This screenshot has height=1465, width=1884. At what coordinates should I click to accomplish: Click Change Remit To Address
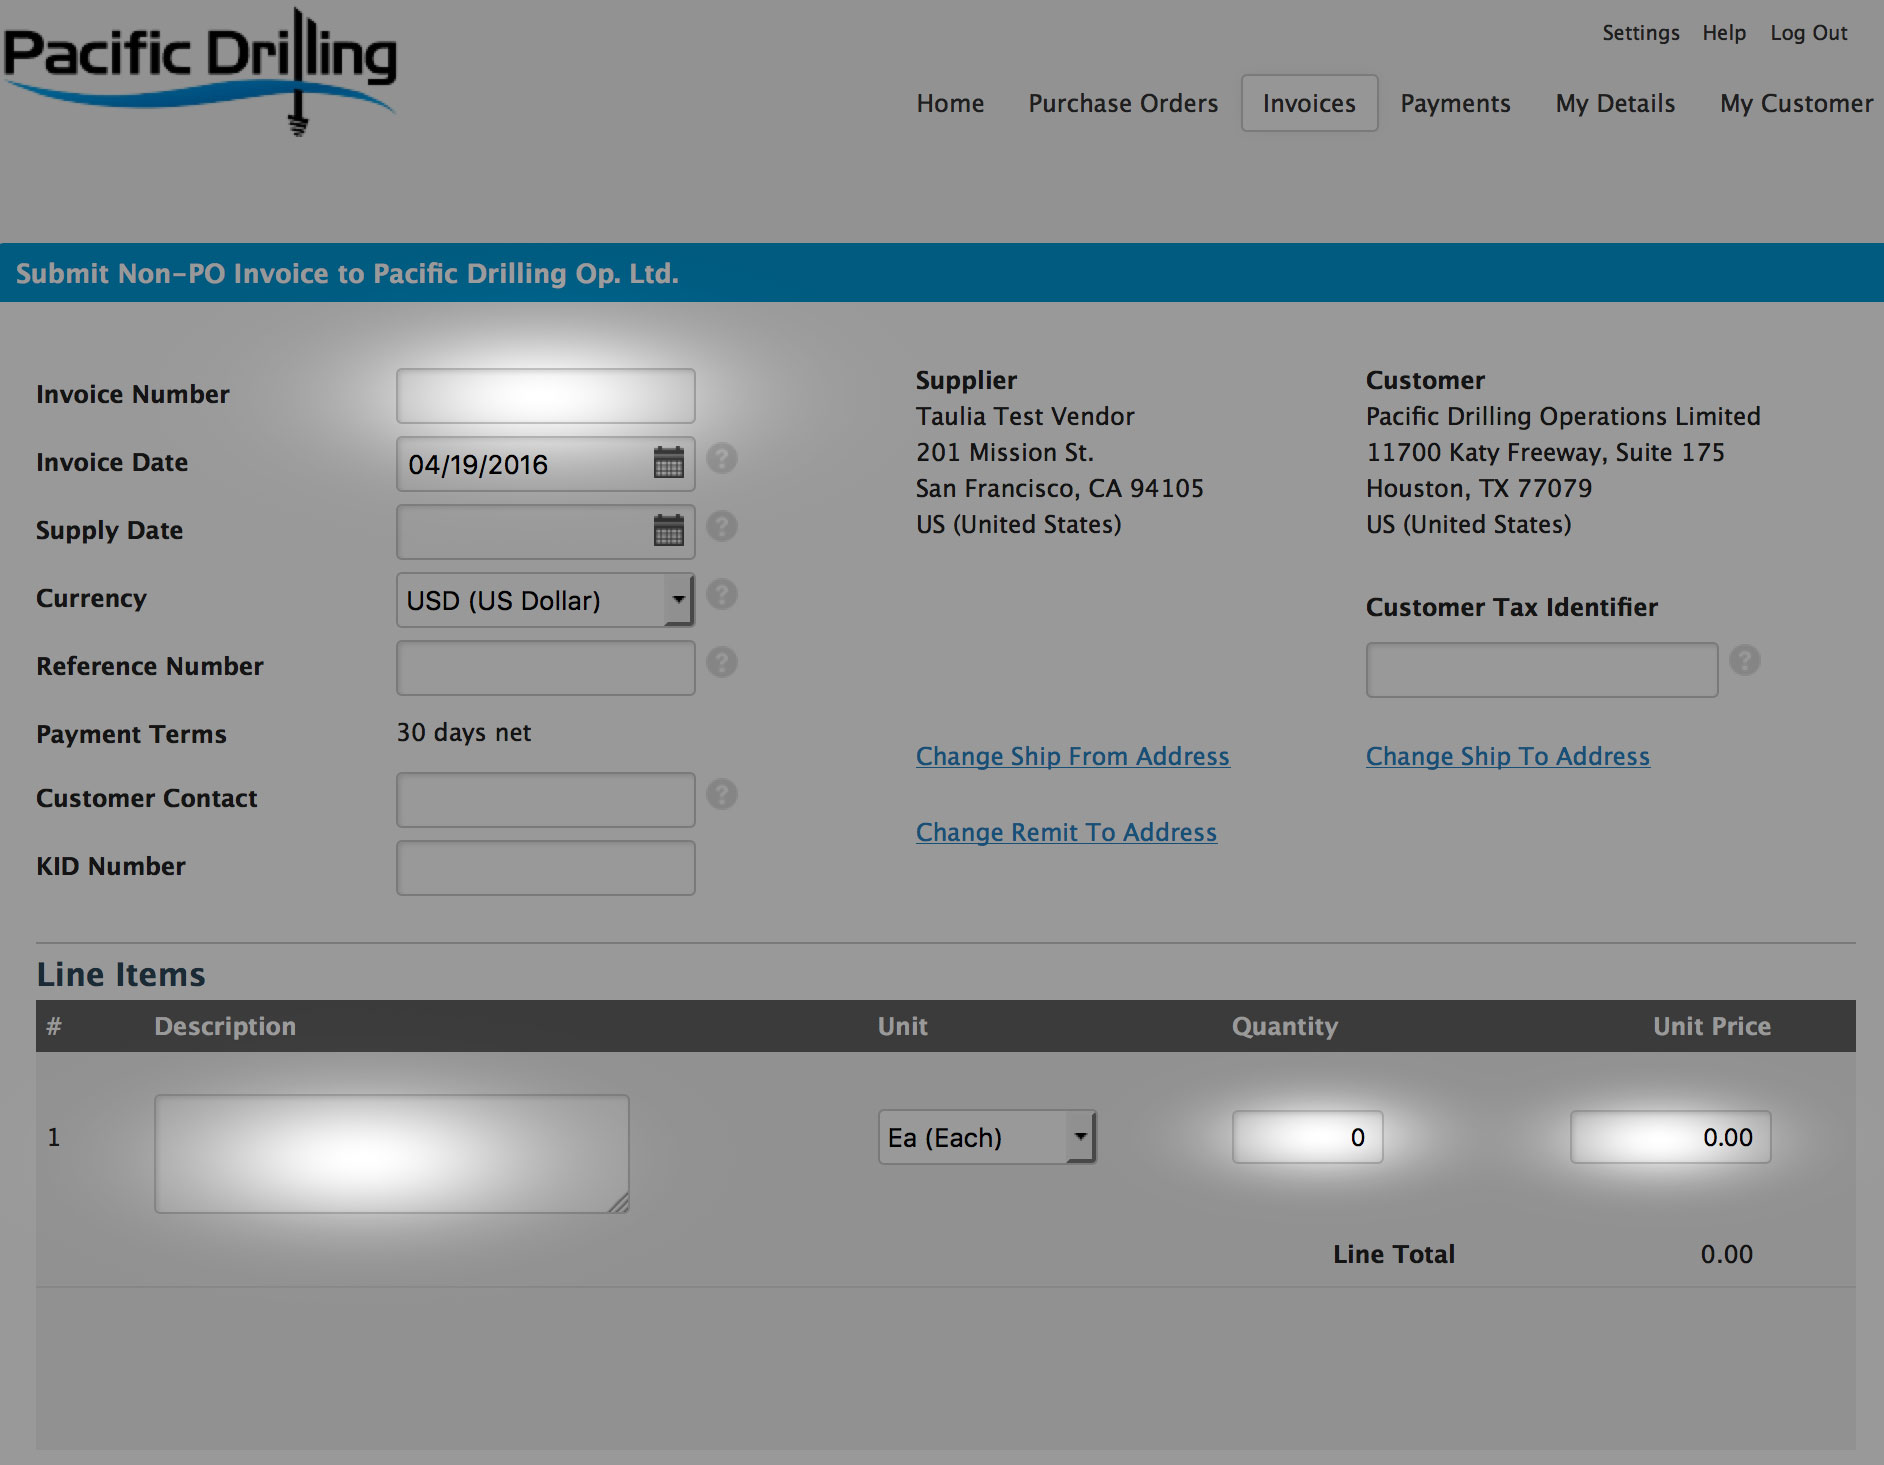point(1066,832)
